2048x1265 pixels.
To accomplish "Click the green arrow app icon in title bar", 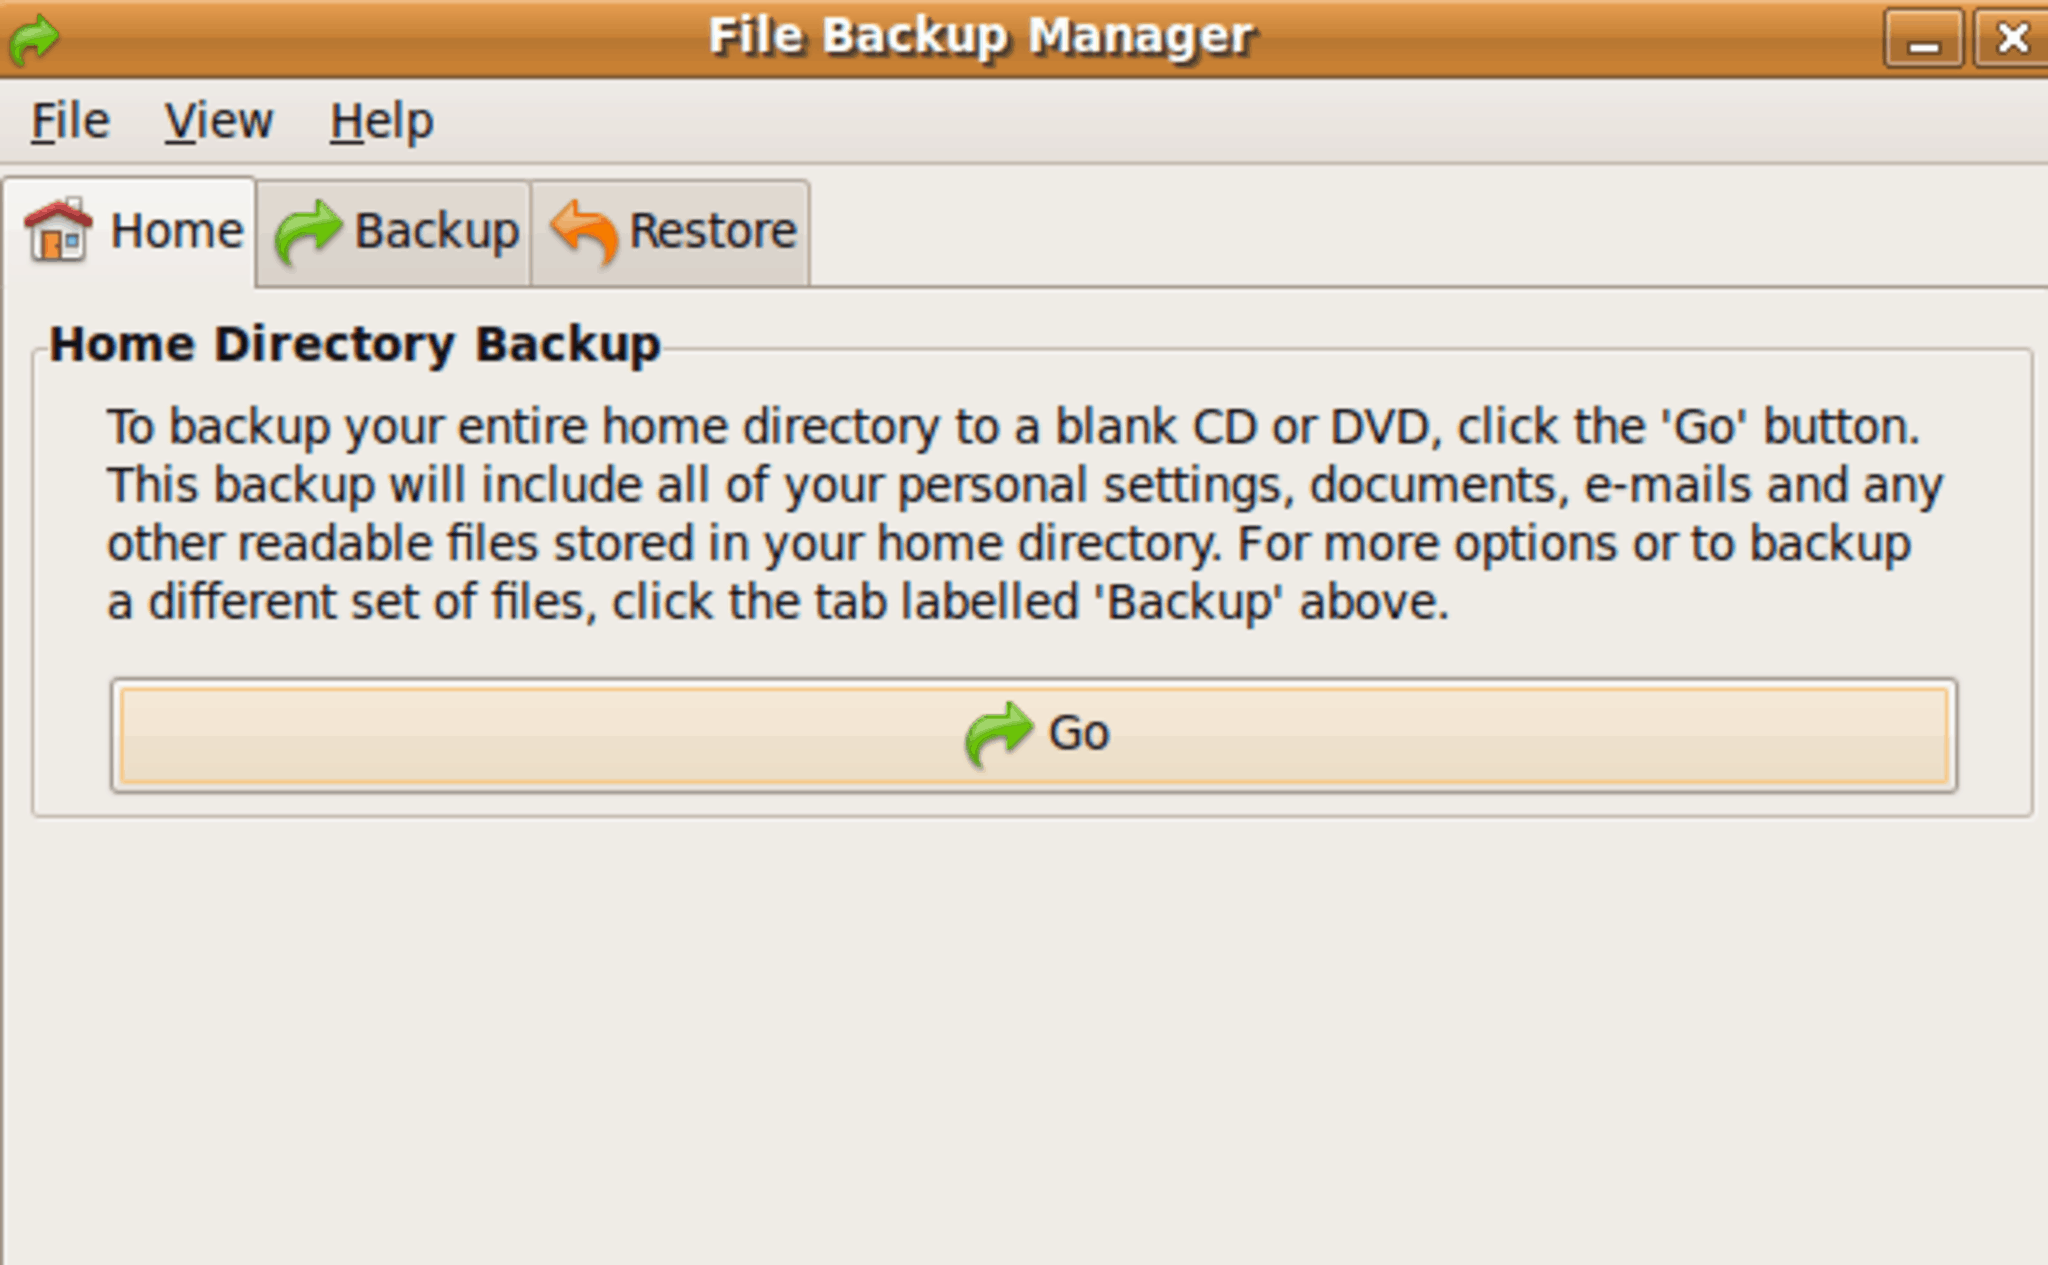I will pyautogui.click(x=34, y=40).
